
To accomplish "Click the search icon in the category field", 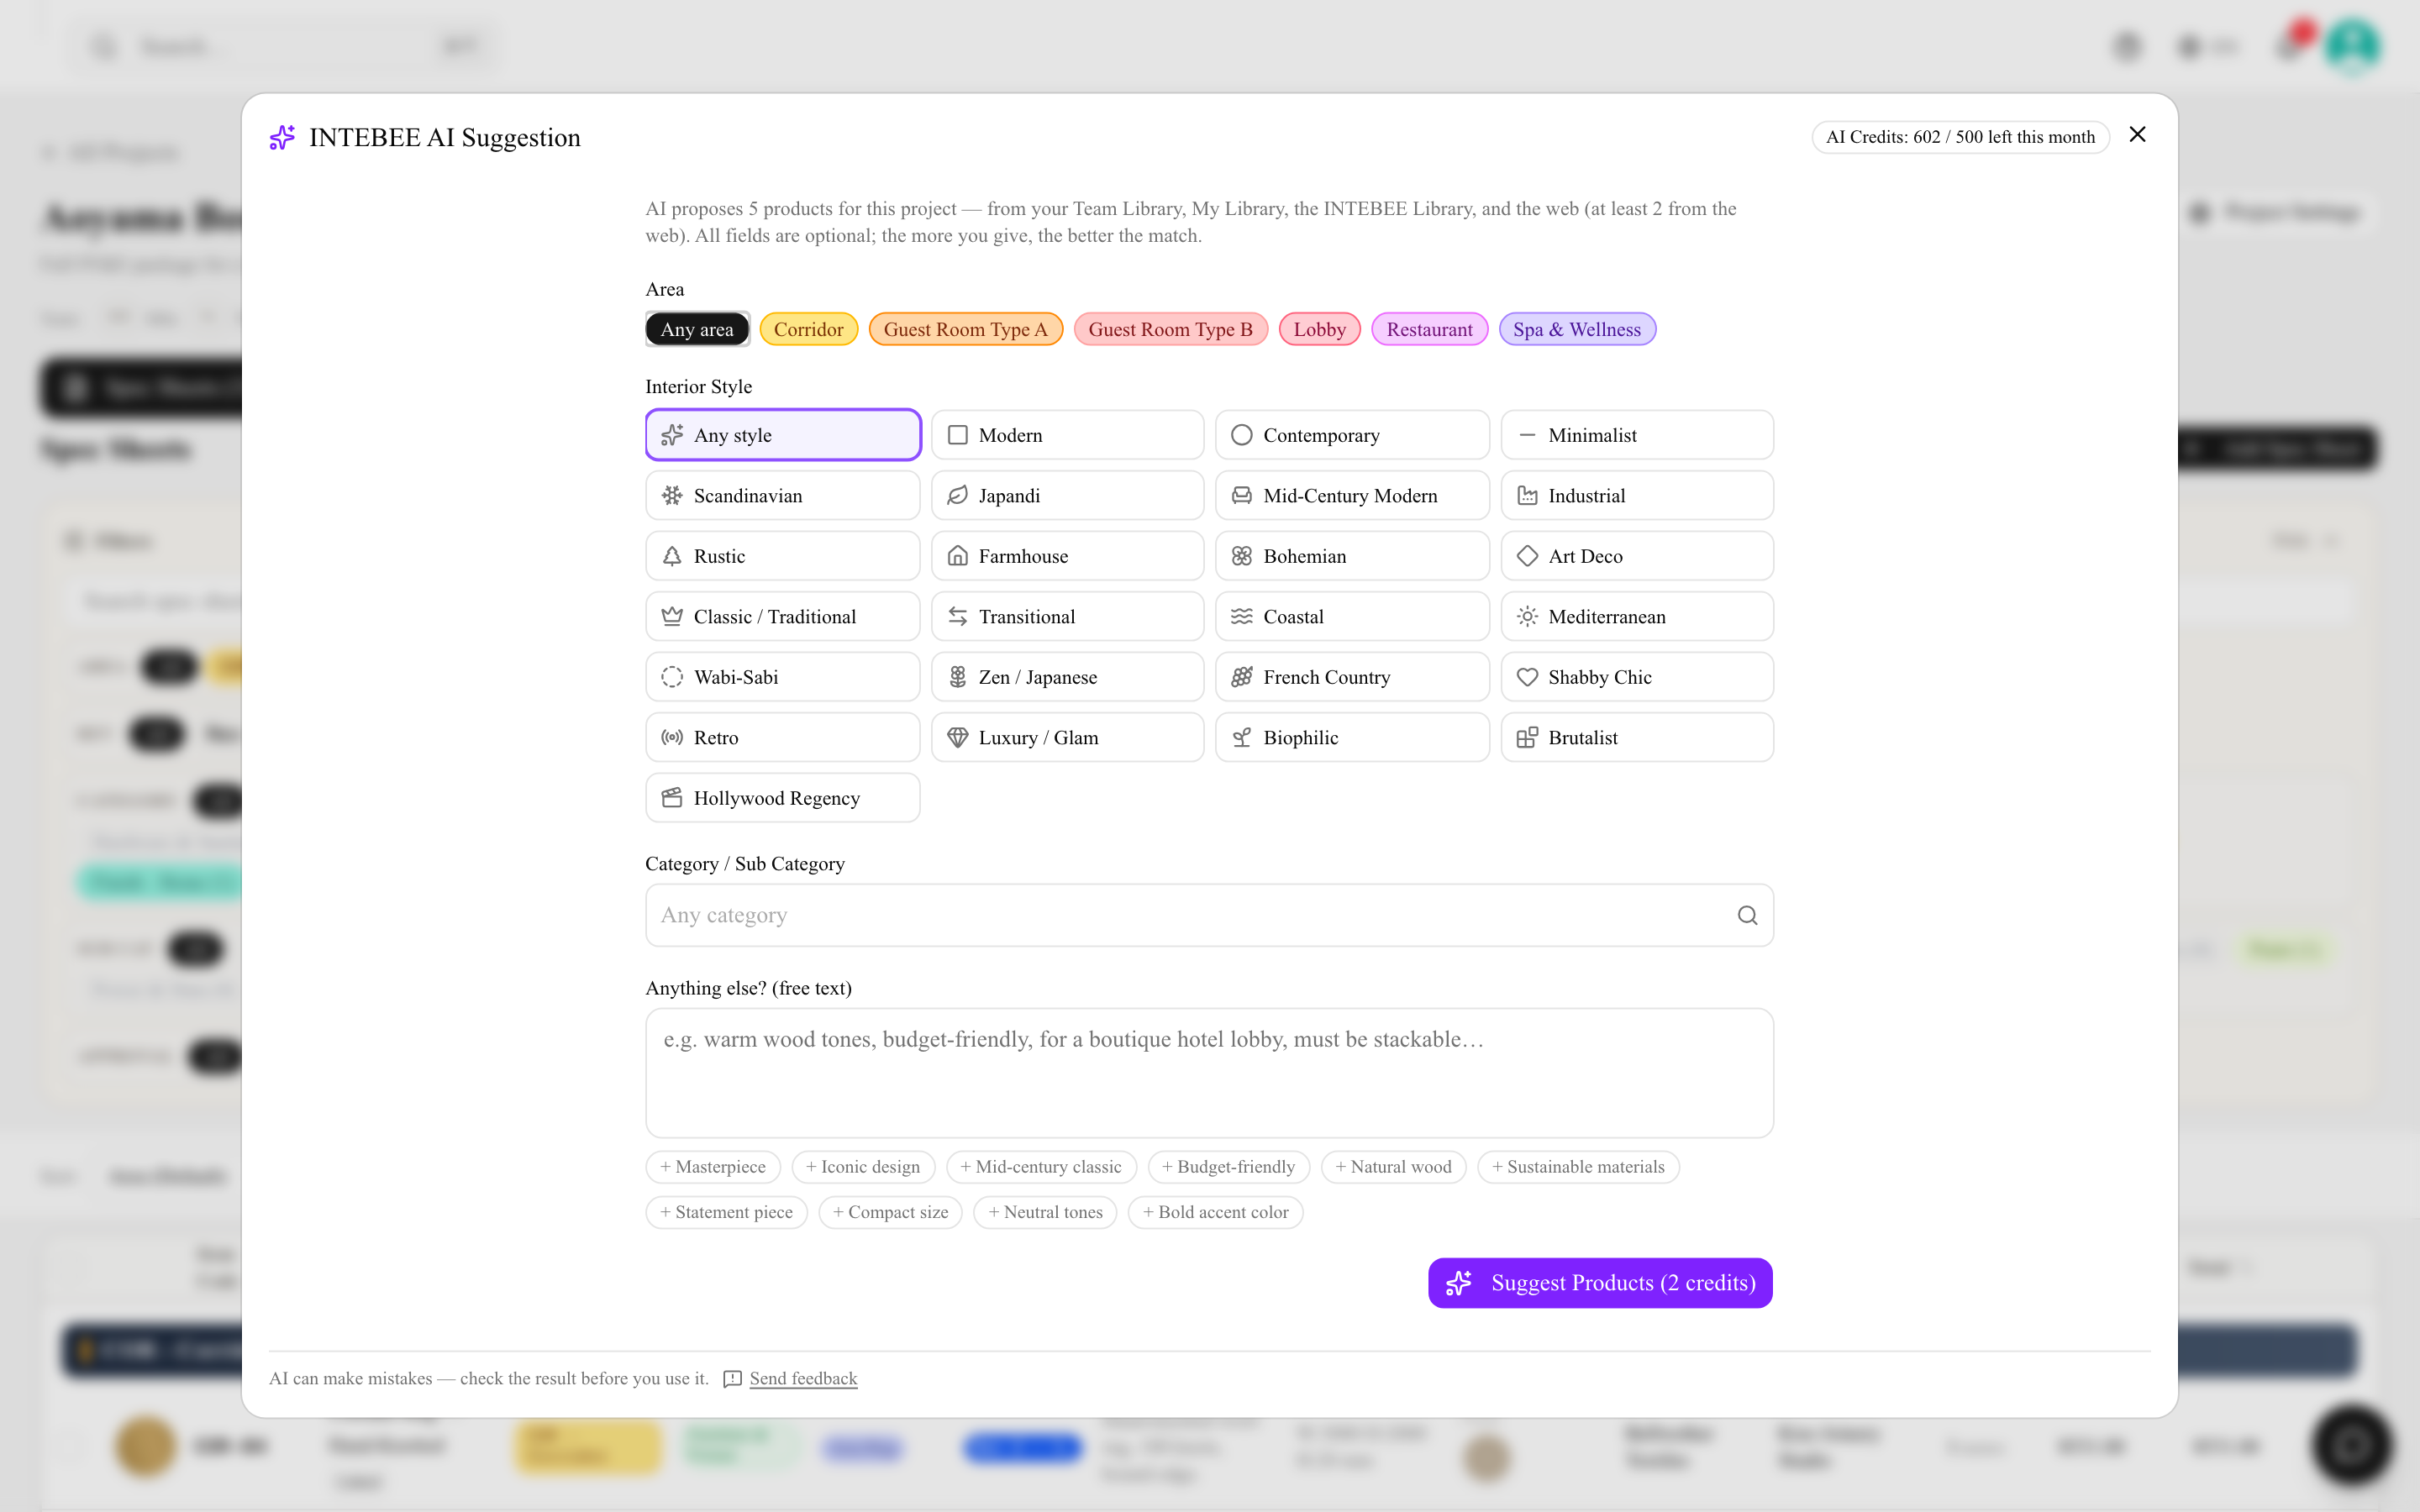I will pos(1747,915).
